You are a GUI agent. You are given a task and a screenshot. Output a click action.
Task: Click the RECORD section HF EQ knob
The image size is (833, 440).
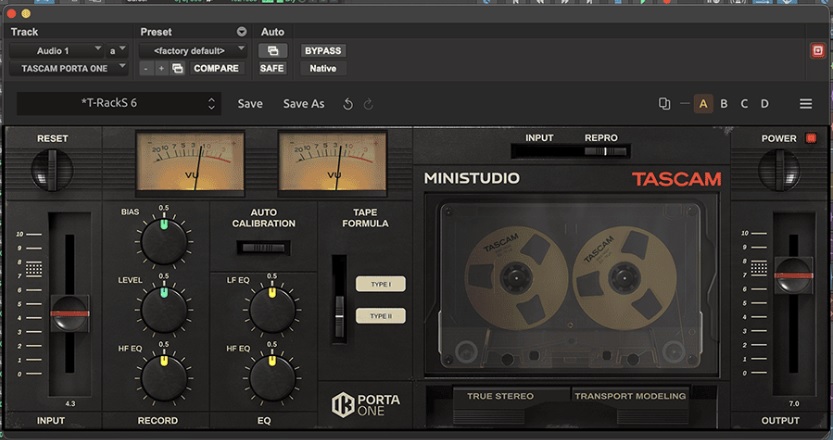coord(164,378)
